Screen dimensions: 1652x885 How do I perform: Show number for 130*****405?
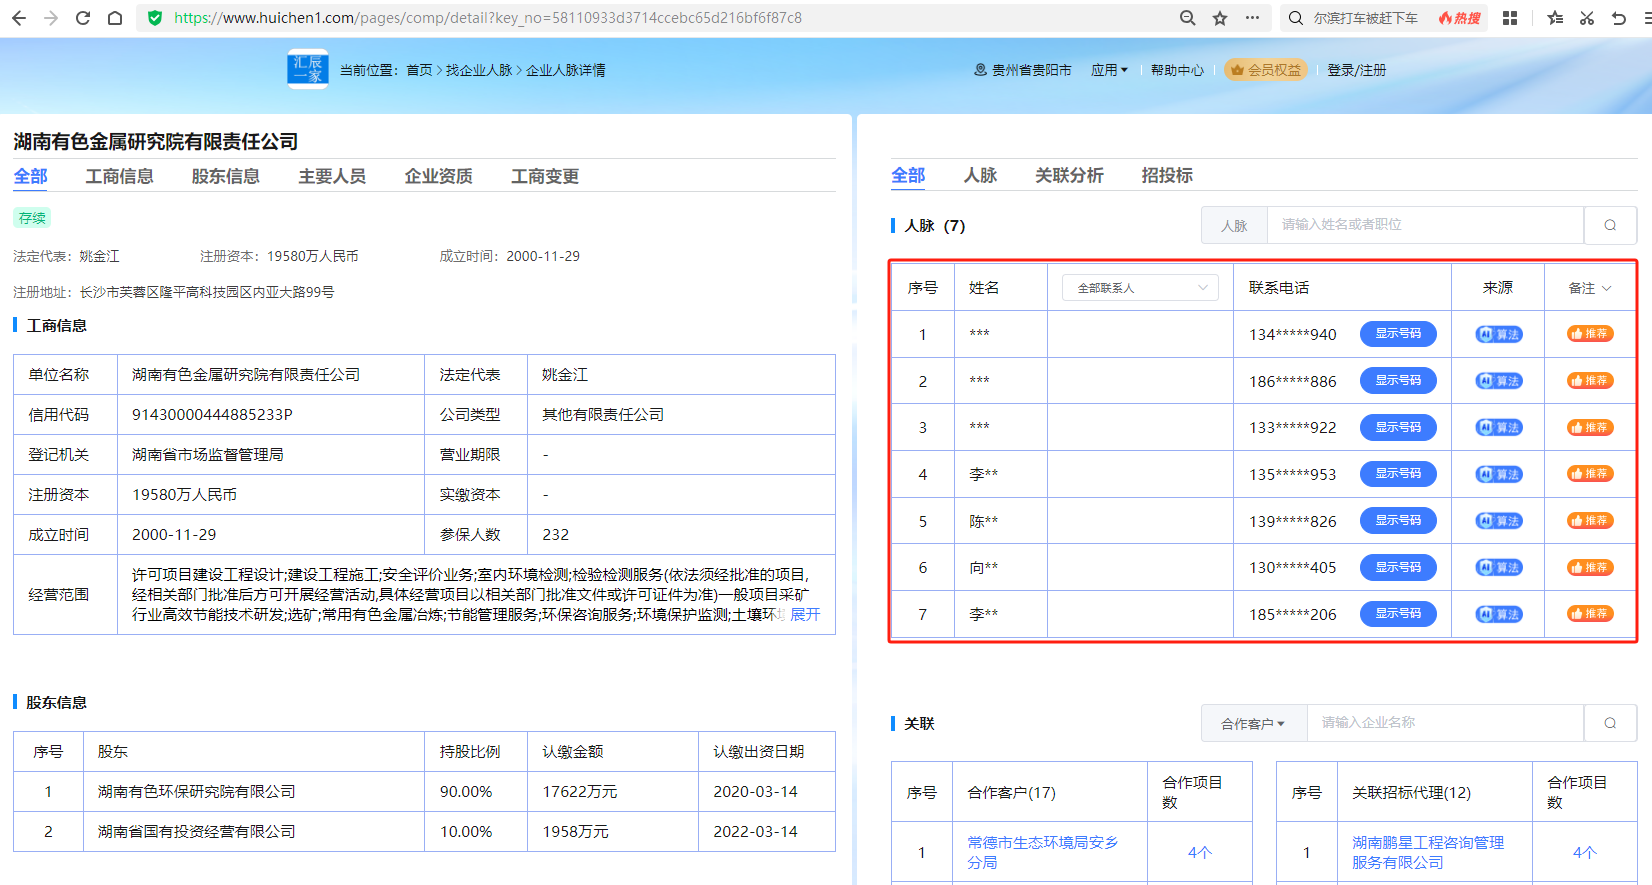[1398, 567]
